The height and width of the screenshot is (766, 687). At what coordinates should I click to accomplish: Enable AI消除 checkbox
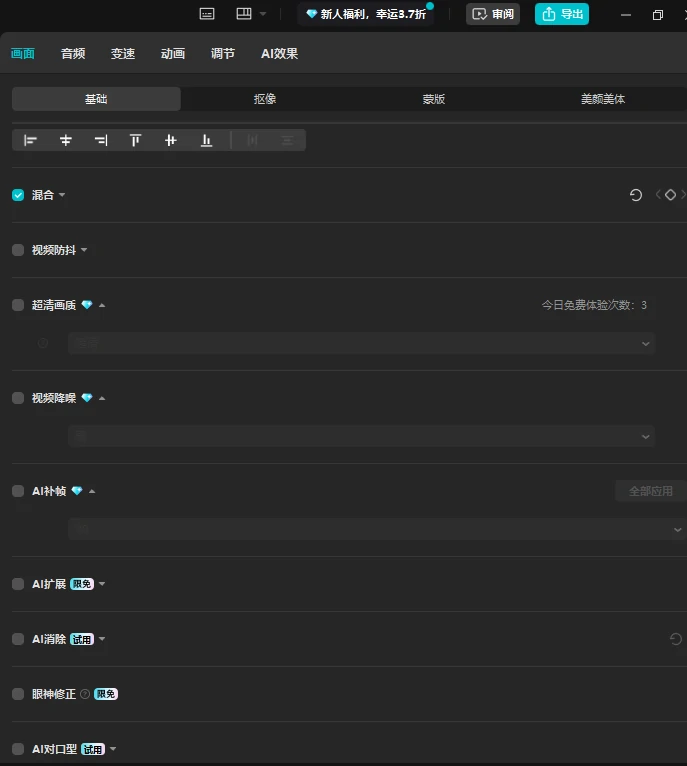pyautogui.click(x=18, y=639)
